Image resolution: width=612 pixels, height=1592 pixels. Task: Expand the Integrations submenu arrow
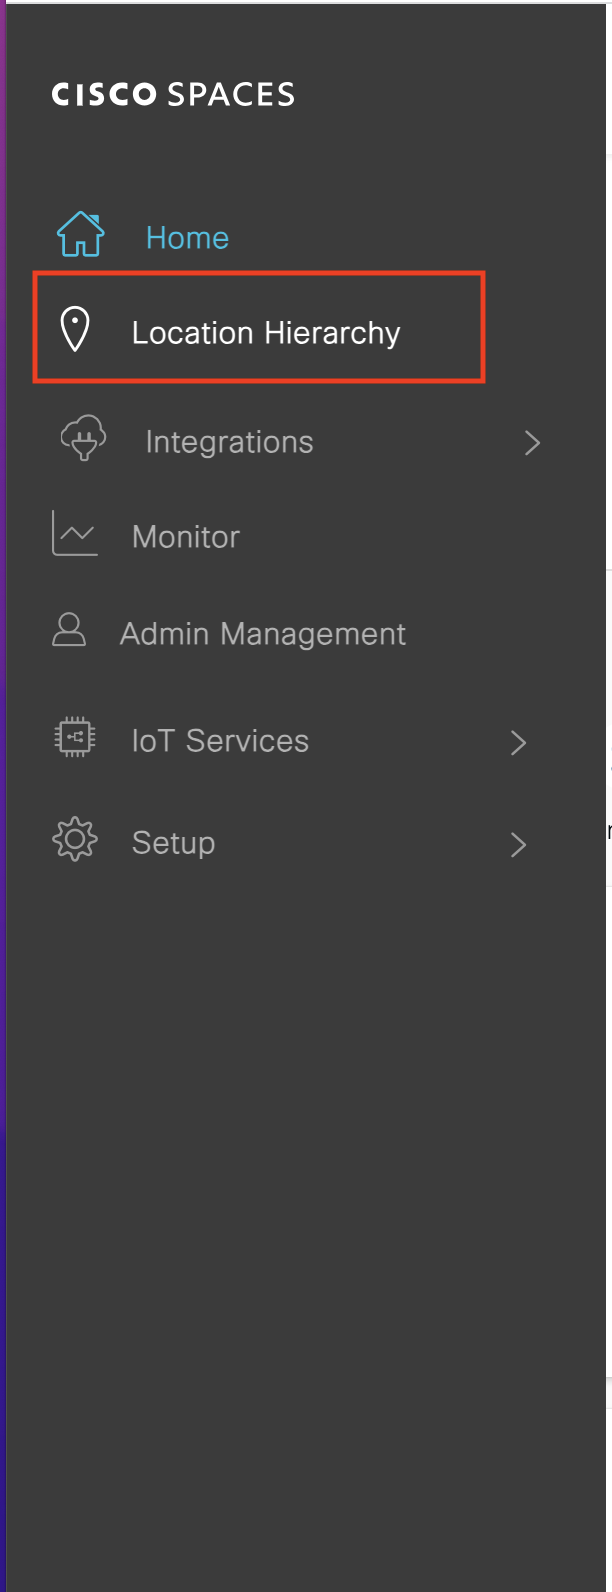532,443
